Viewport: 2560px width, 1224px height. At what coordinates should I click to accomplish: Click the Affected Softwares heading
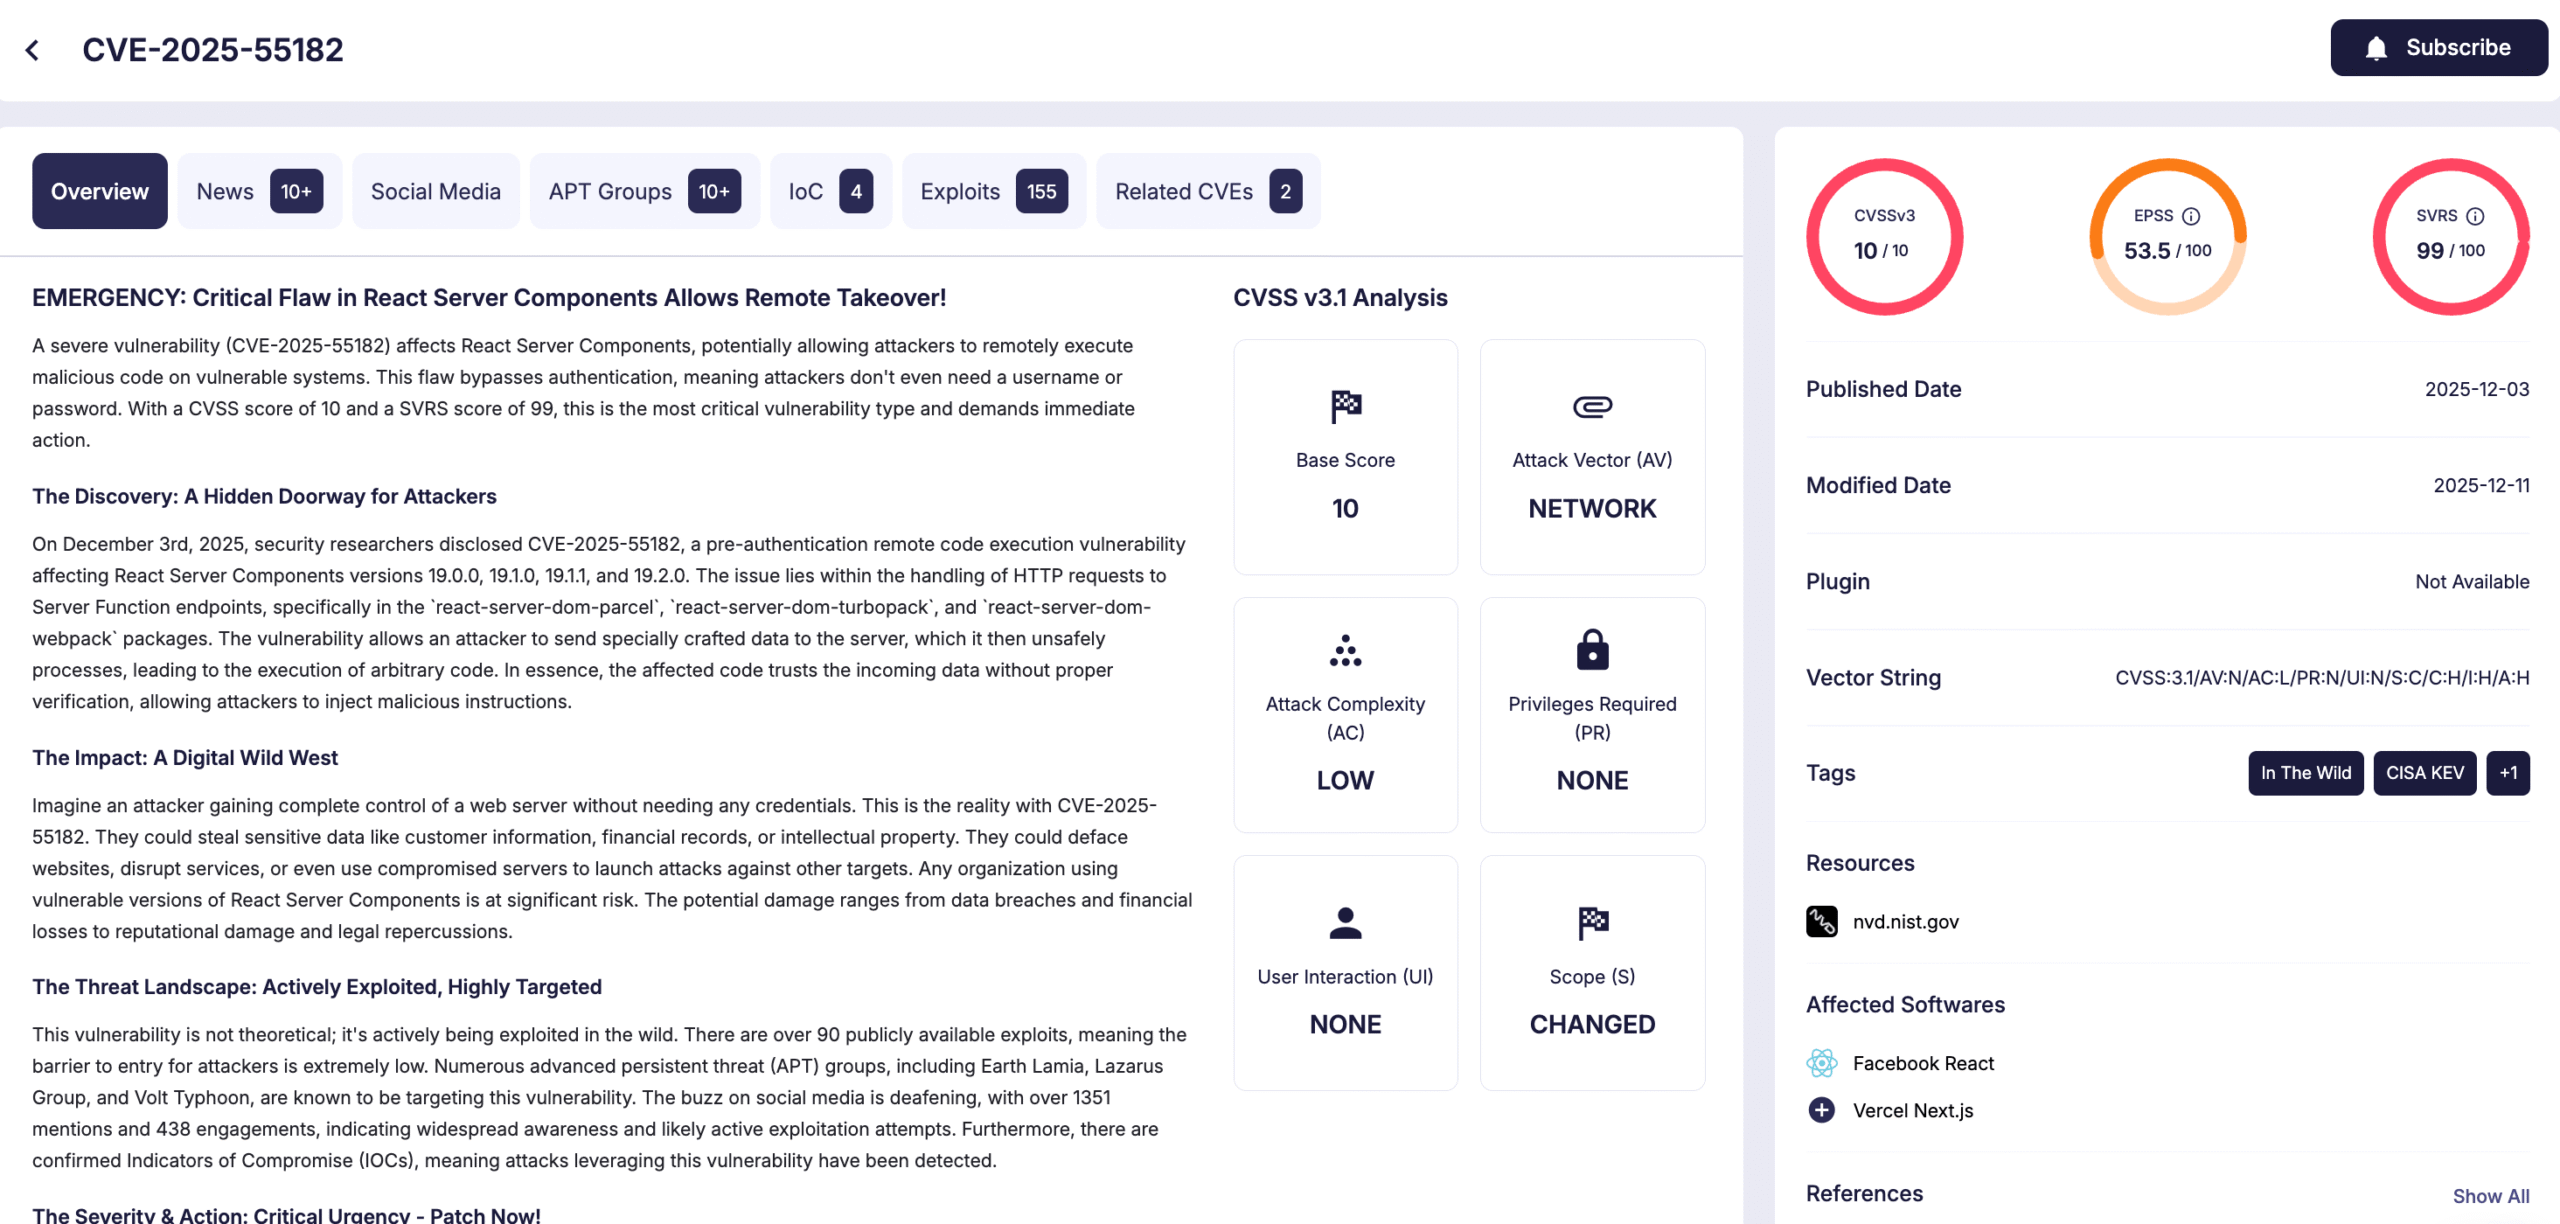click(1905, 1005)
